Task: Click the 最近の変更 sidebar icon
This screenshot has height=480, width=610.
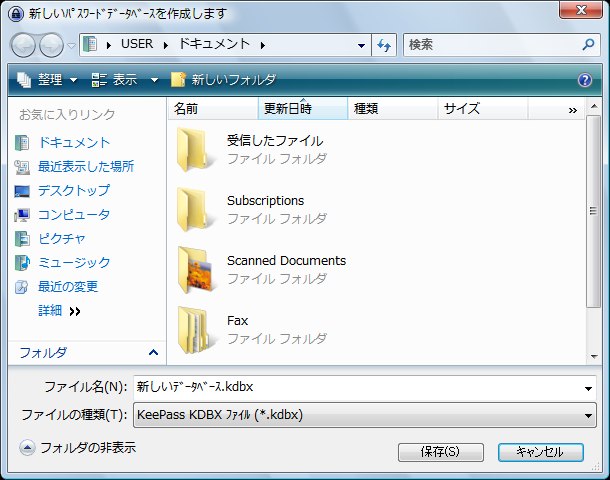Action: 21,287
